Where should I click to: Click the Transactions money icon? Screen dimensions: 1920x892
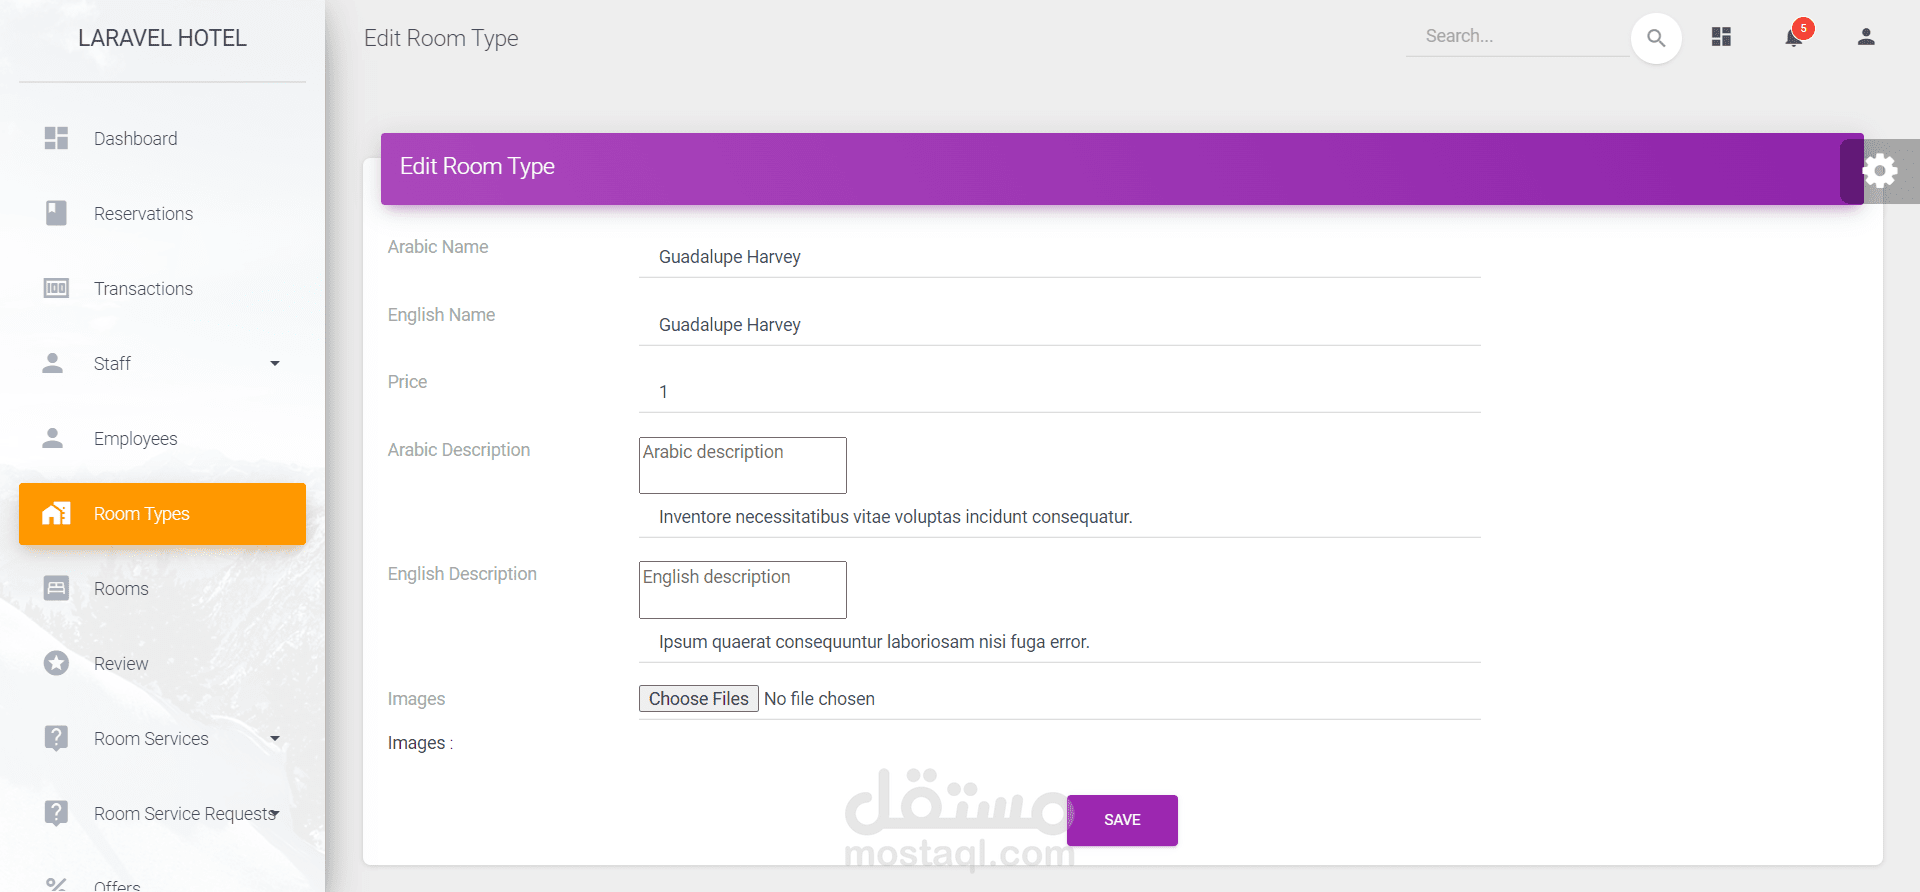click(56, 288)
